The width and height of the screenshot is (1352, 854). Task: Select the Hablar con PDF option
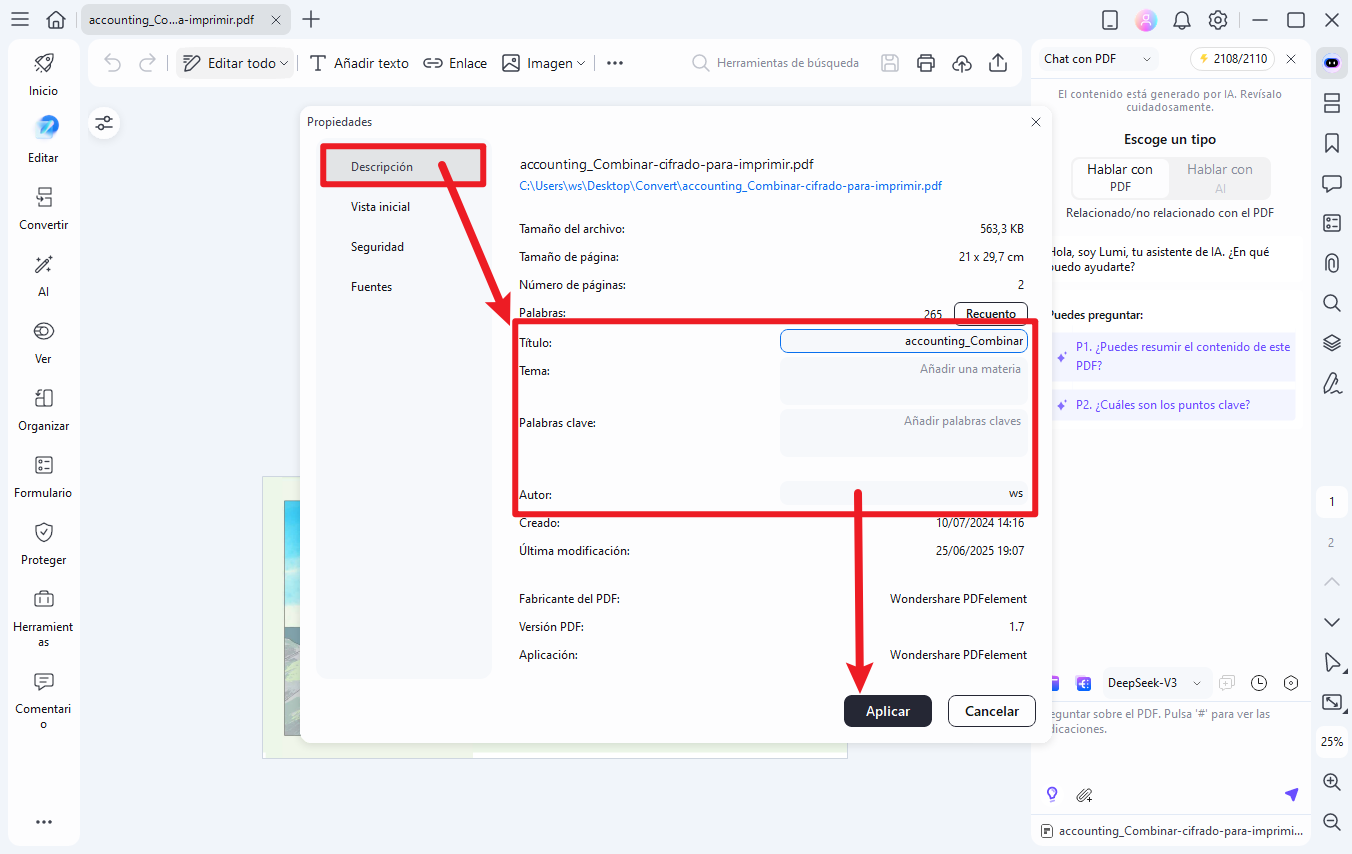[1120, 178]
